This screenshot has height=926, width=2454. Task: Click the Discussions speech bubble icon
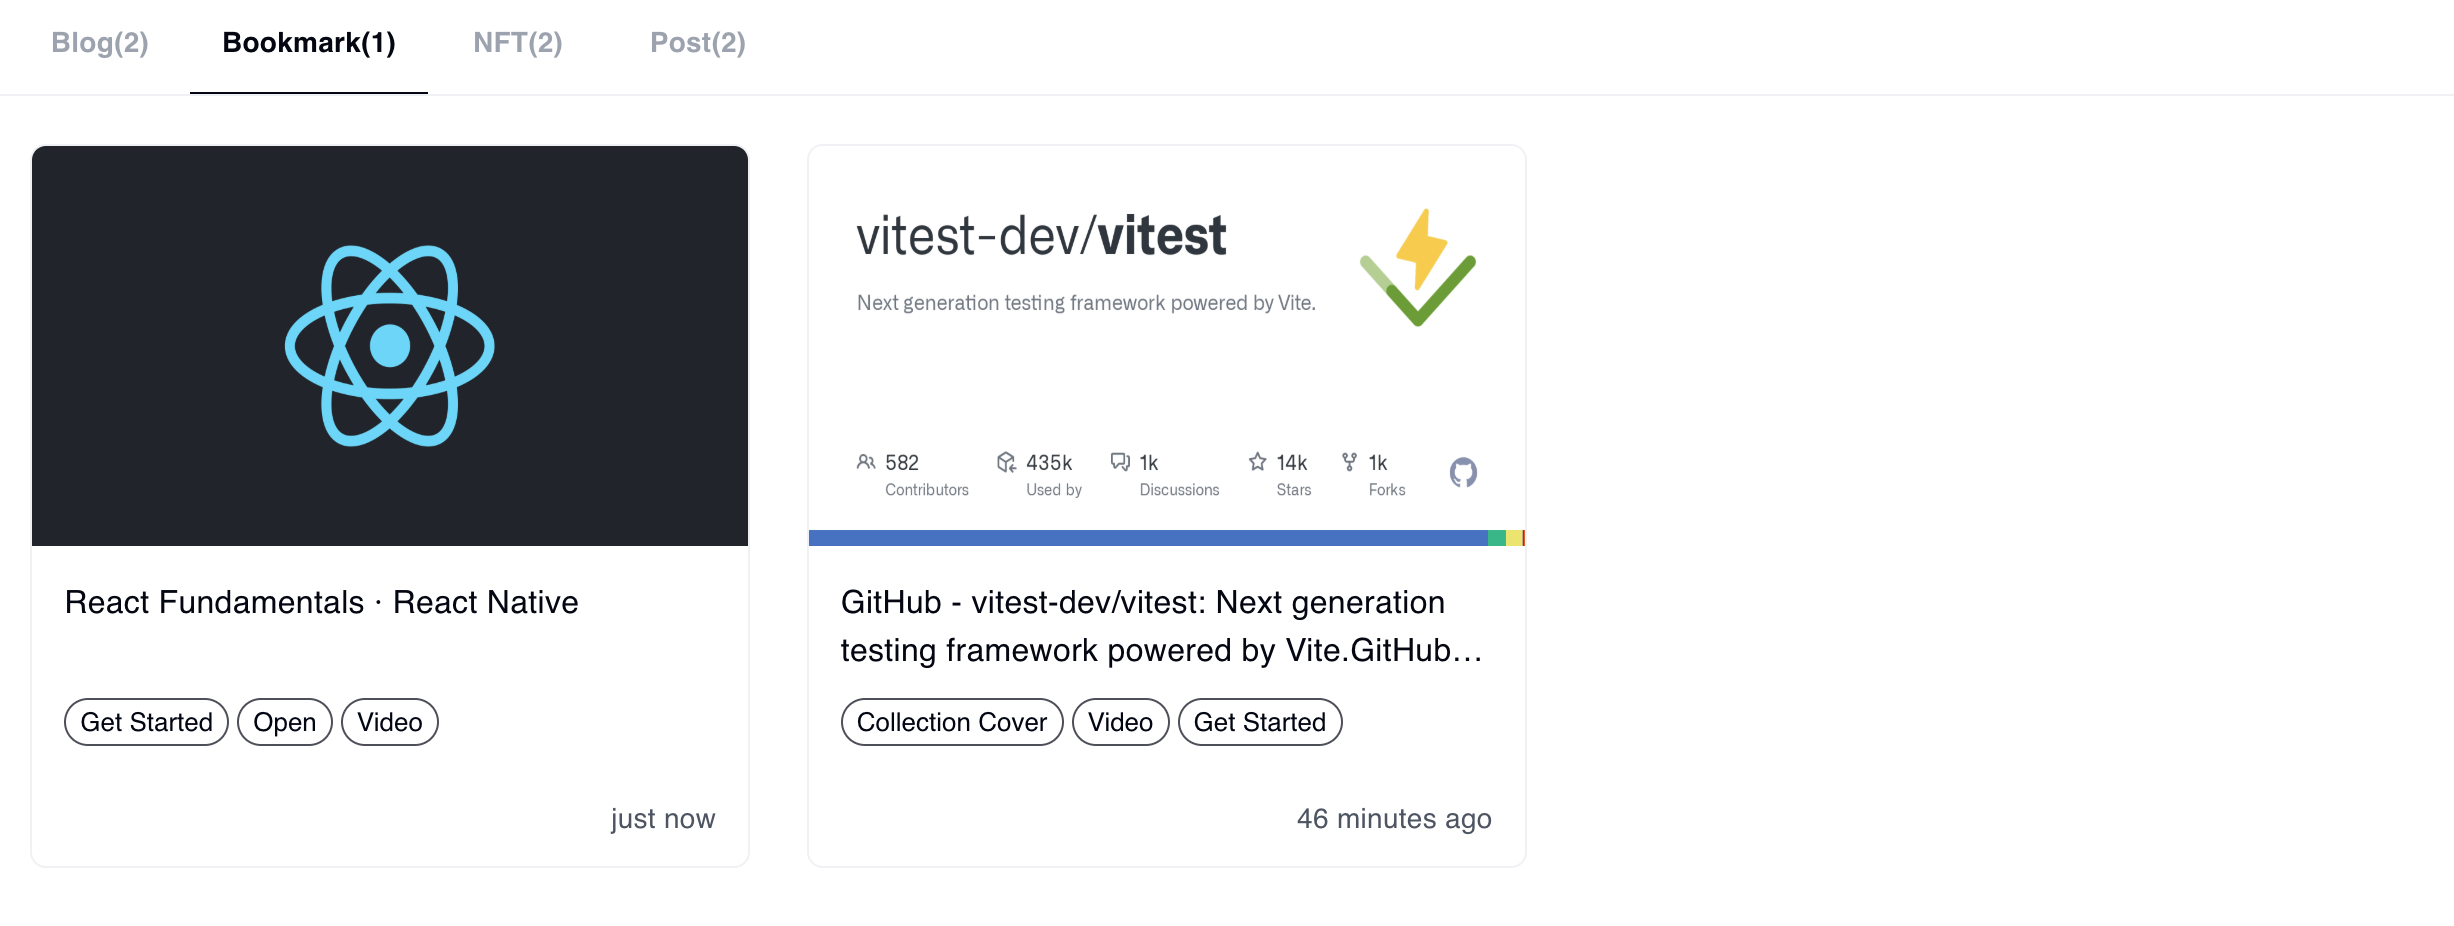[x=1120, y=462]
